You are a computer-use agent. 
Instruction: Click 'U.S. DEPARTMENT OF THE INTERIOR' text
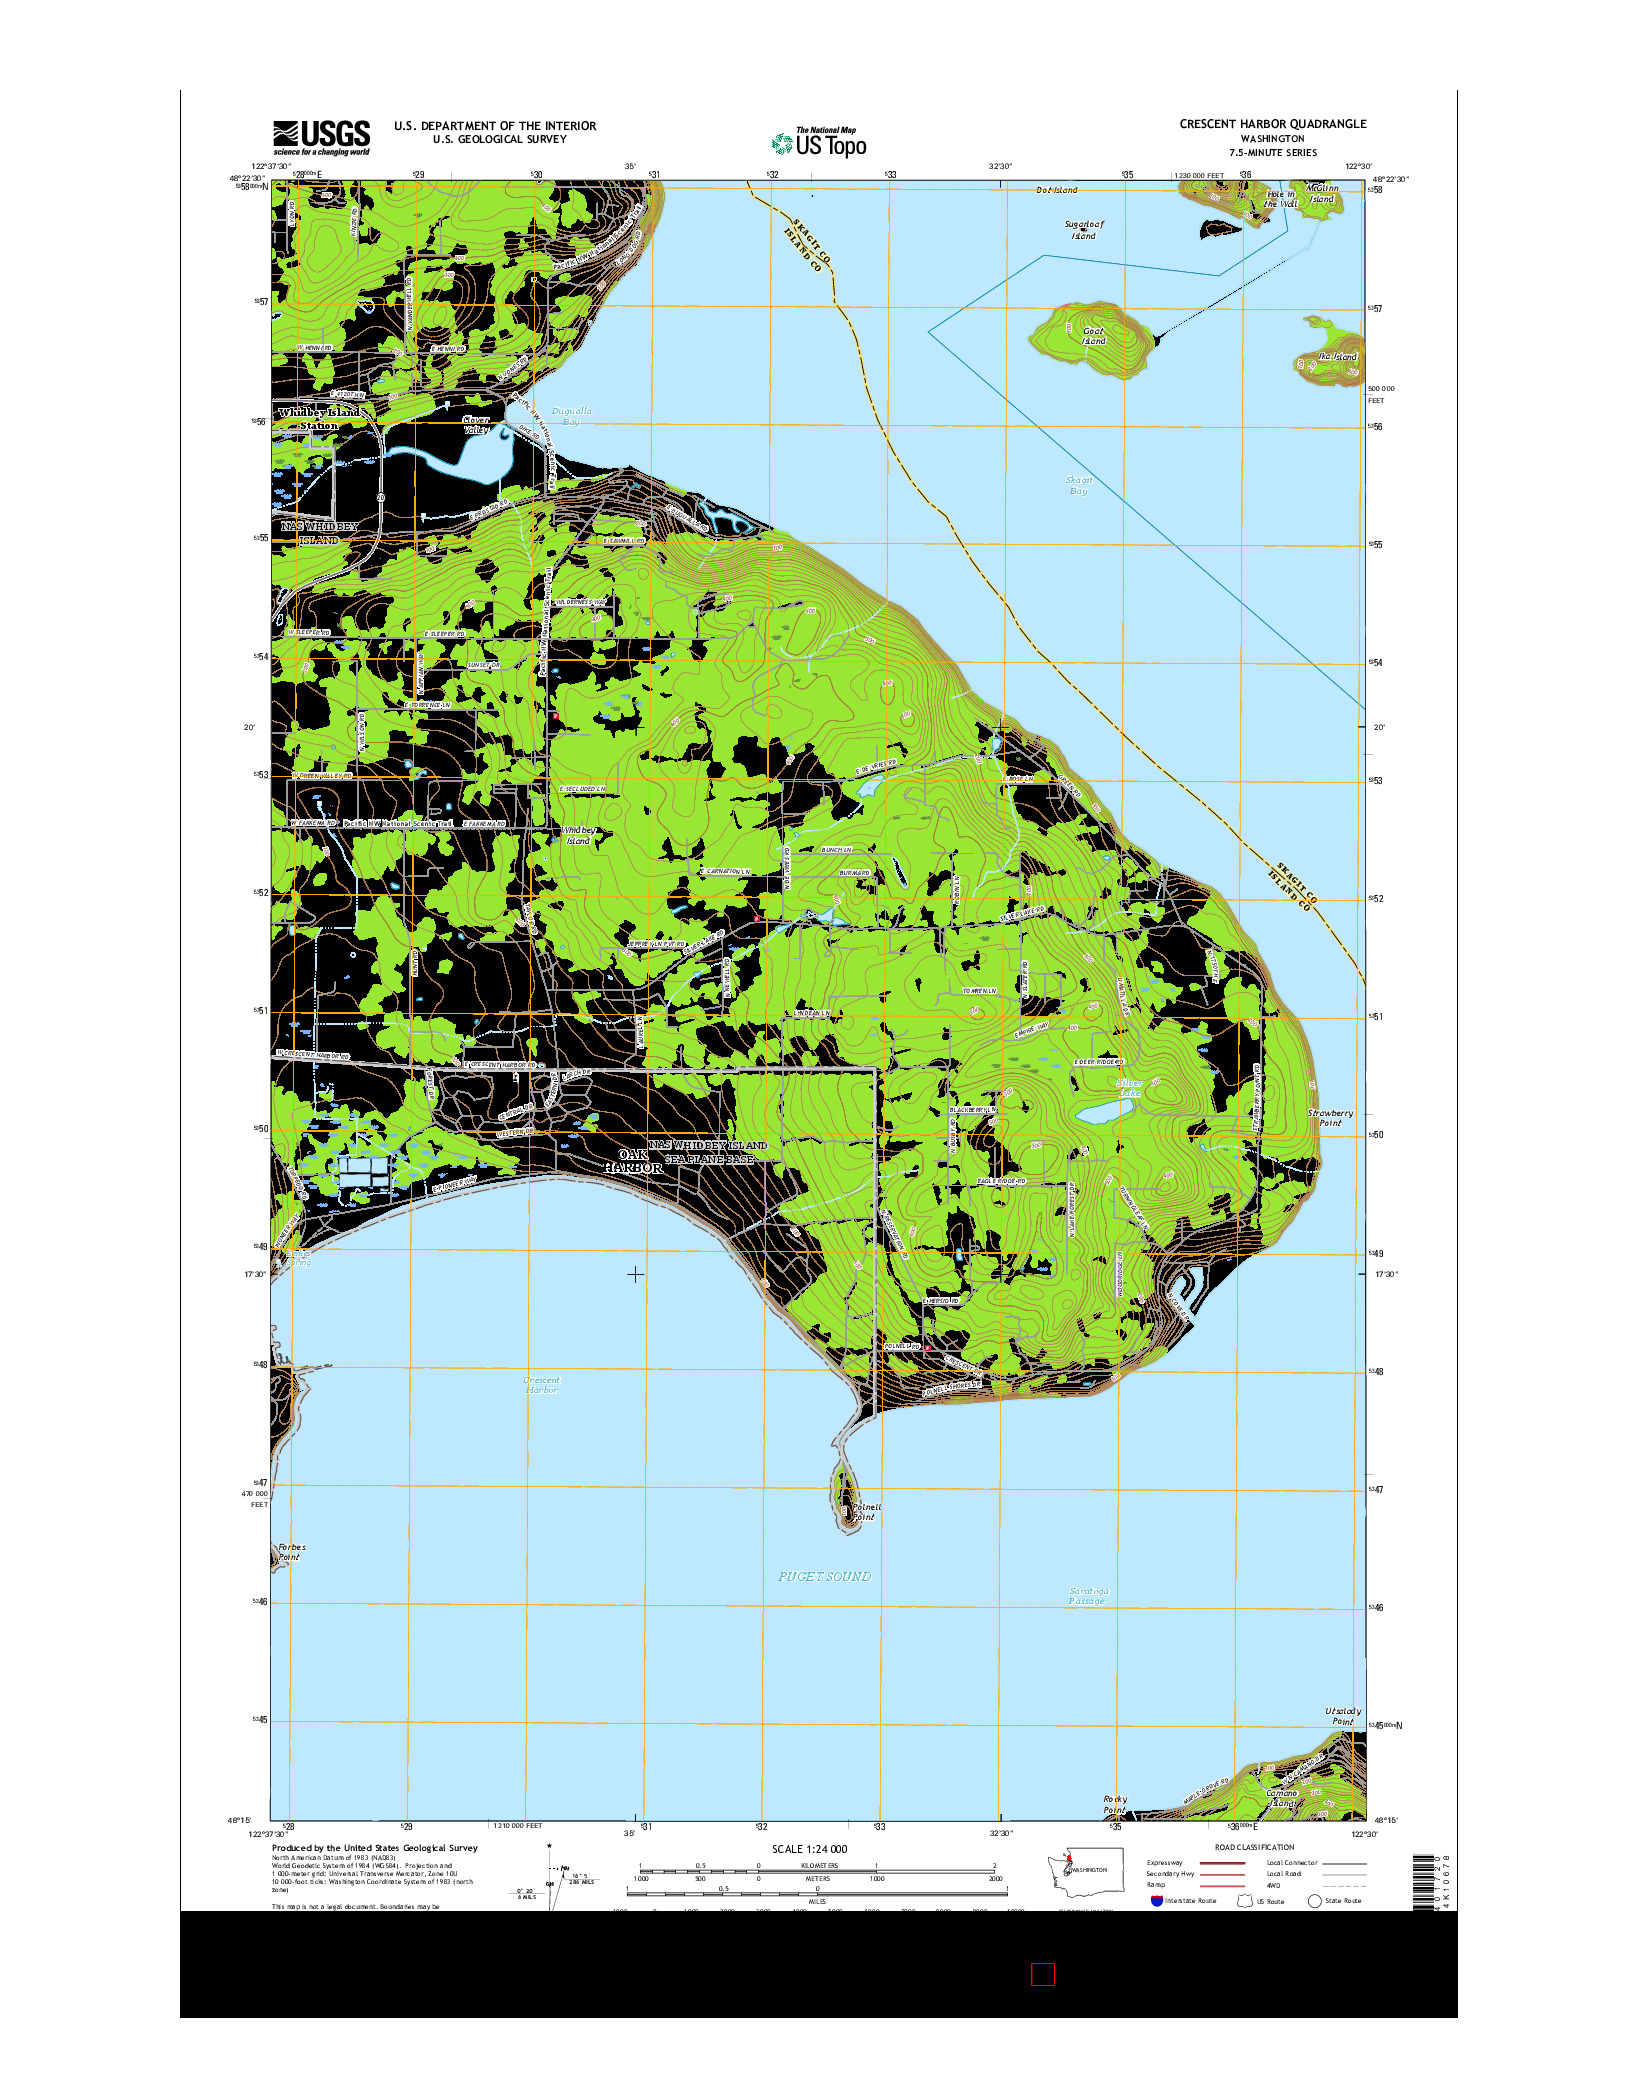(495, 126)
